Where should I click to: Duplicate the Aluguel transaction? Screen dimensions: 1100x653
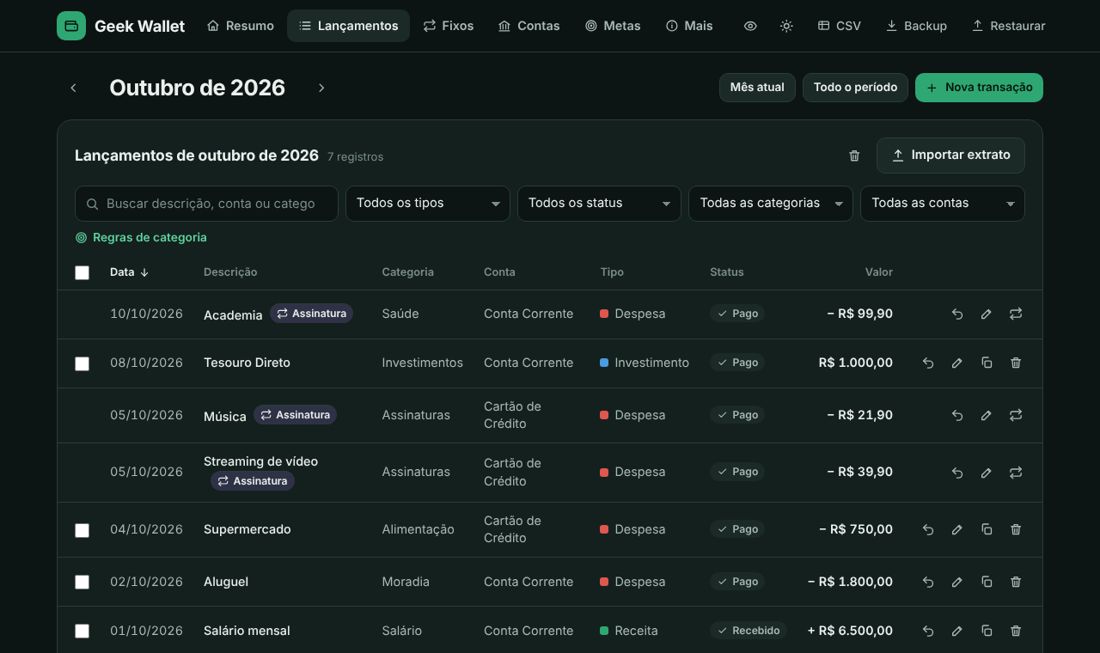click(986, 582)
